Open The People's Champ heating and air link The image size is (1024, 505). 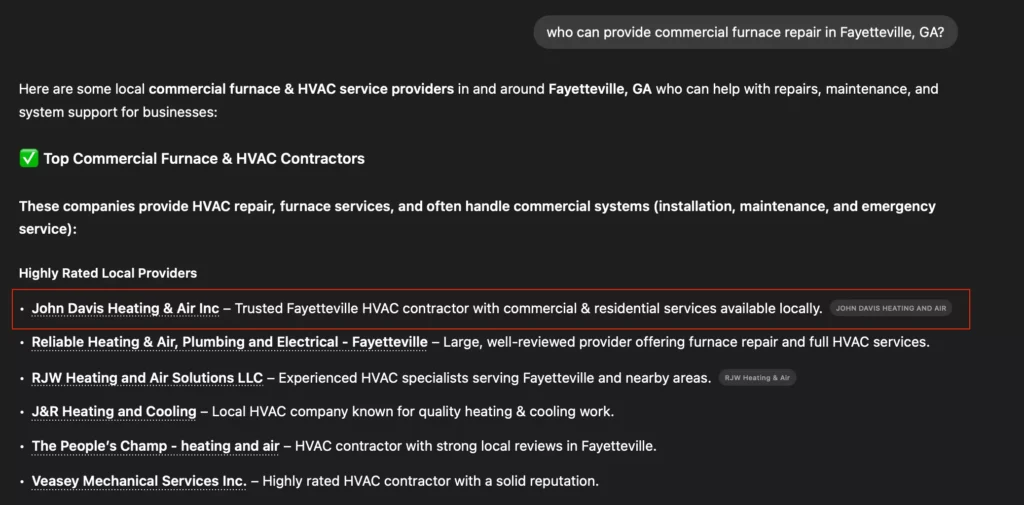[157, 446]
